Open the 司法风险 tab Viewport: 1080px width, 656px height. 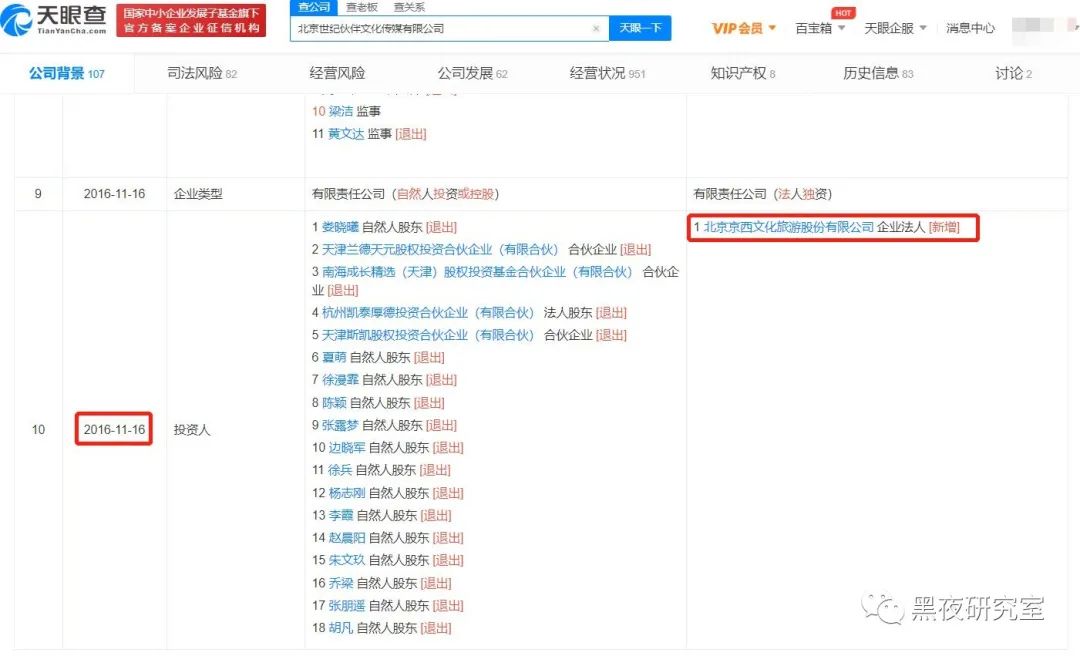pyautogui.click(x=202, y=73)
